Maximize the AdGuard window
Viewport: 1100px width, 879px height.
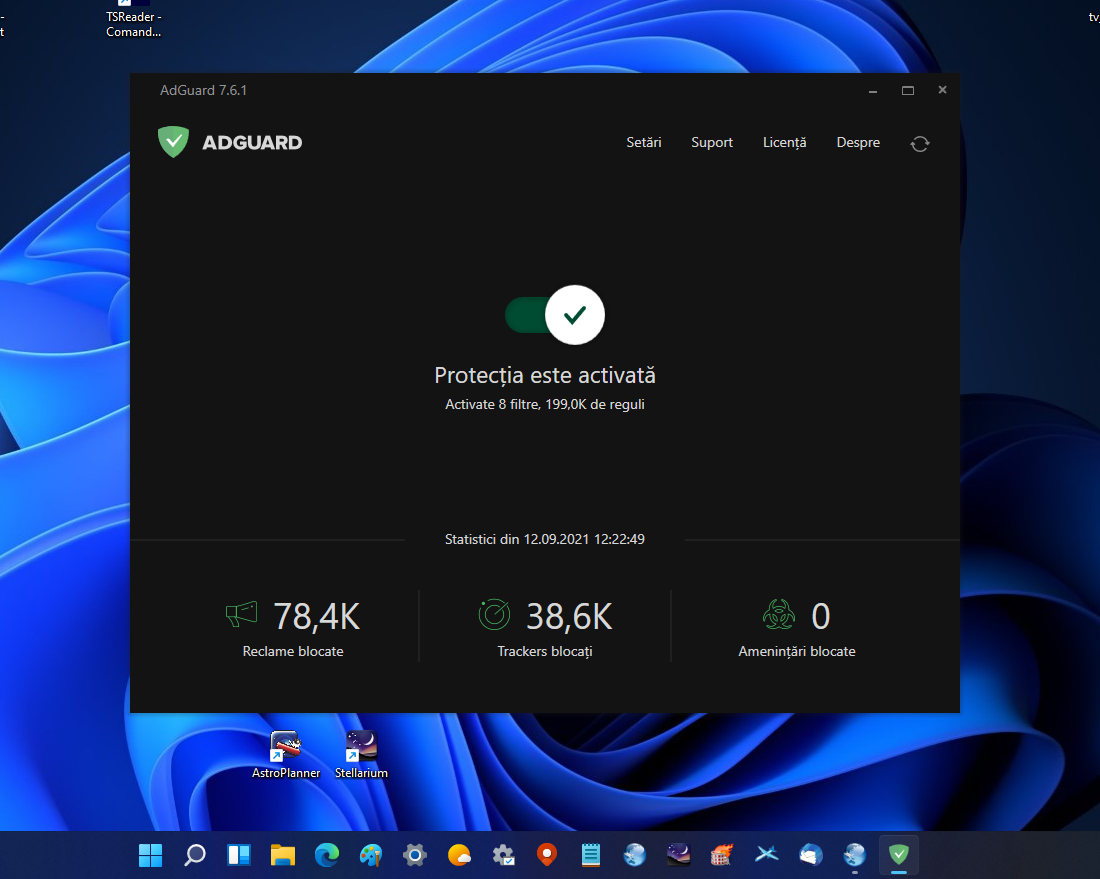(x=908, y=90)
